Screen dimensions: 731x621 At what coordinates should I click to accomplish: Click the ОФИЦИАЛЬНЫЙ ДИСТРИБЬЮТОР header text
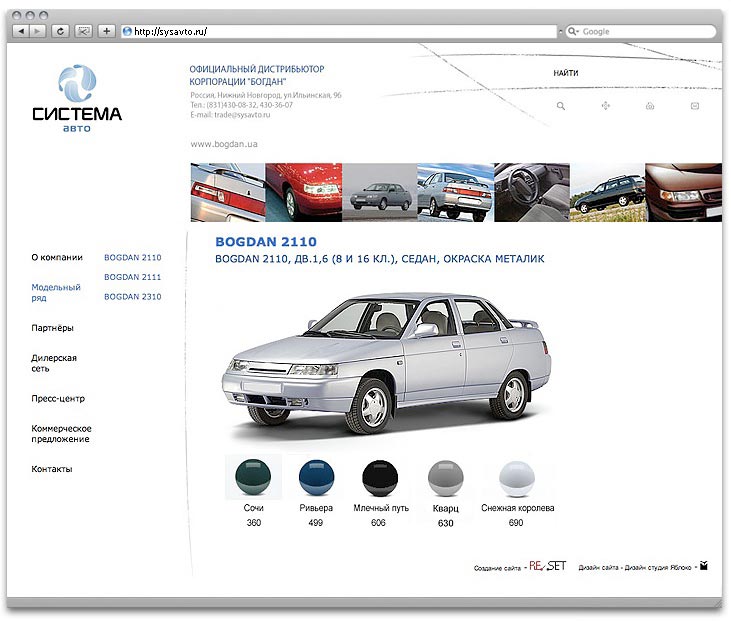coord(256,69)
